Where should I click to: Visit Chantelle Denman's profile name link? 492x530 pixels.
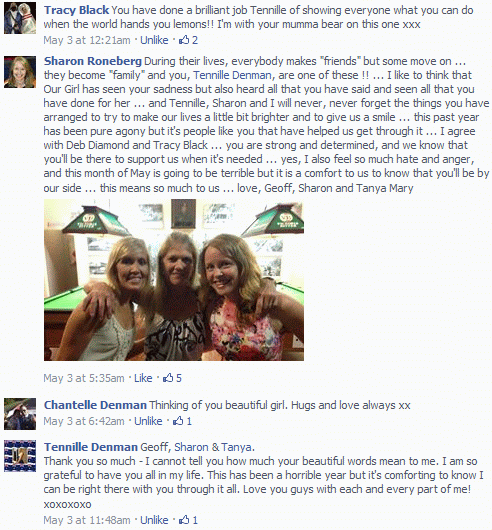pos(95,405)
